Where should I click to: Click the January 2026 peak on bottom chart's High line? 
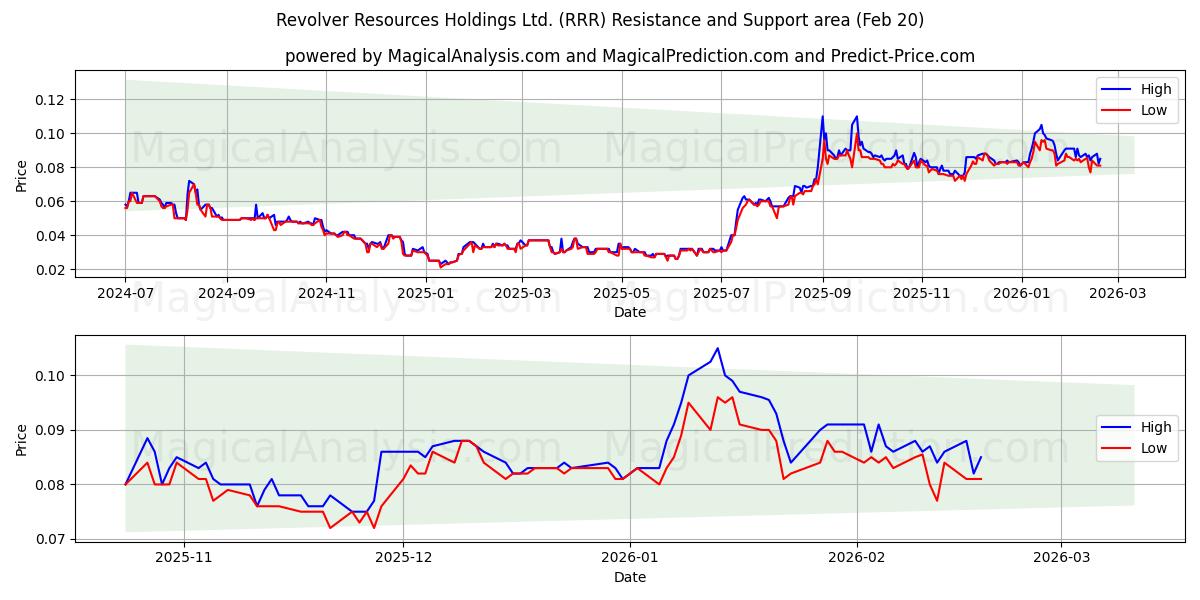click(717, 348)
